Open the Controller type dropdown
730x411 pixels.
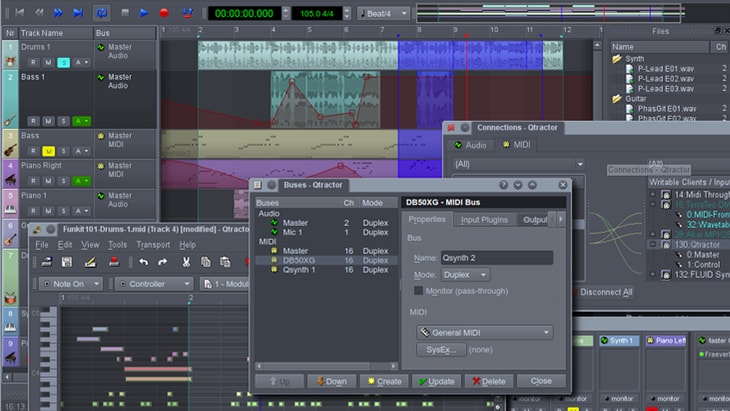[x=154, y=283]
